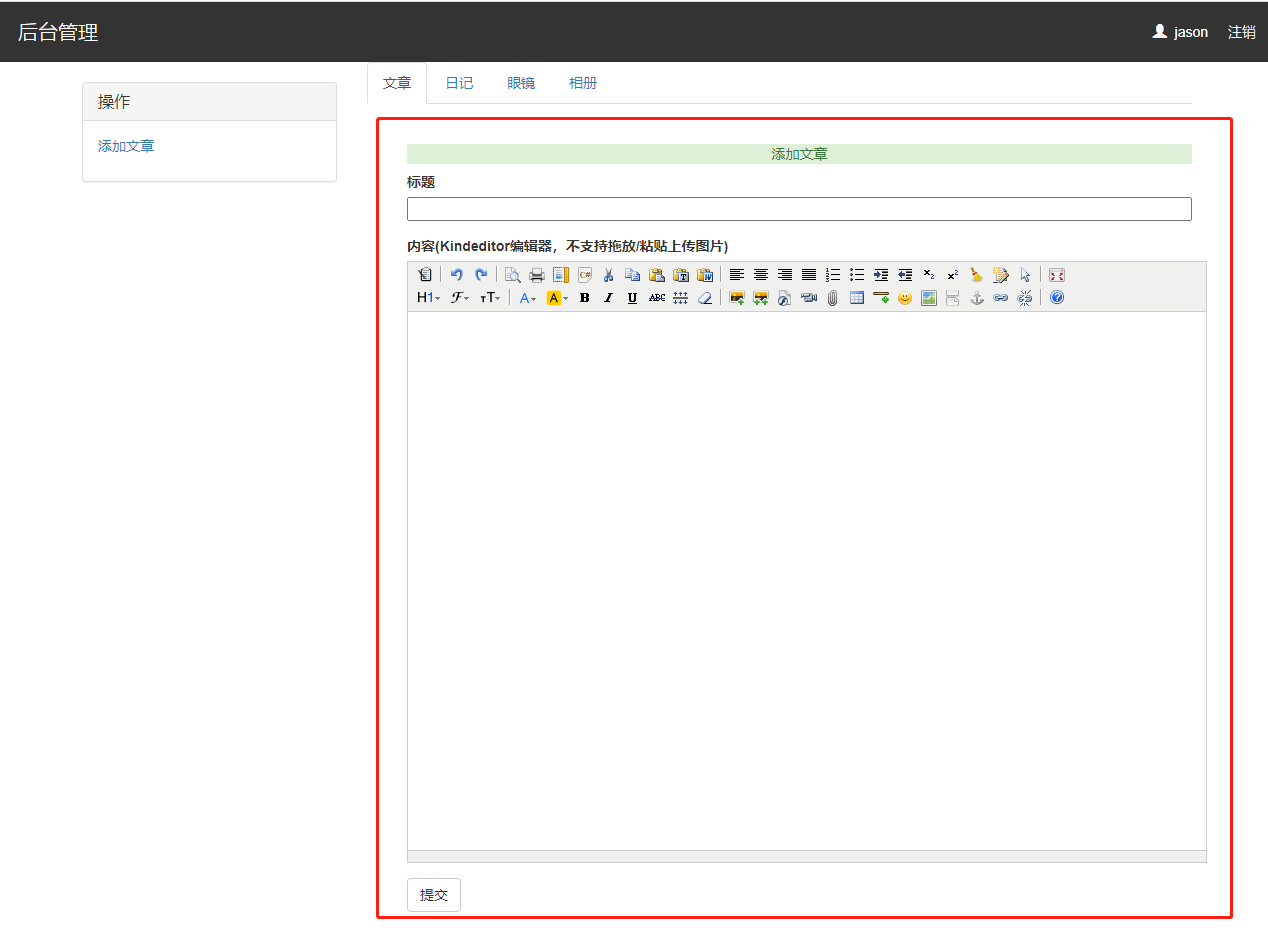1268x942 pixels.
Task: Switch to the 眼镜 tab
Action: (521, 83)
